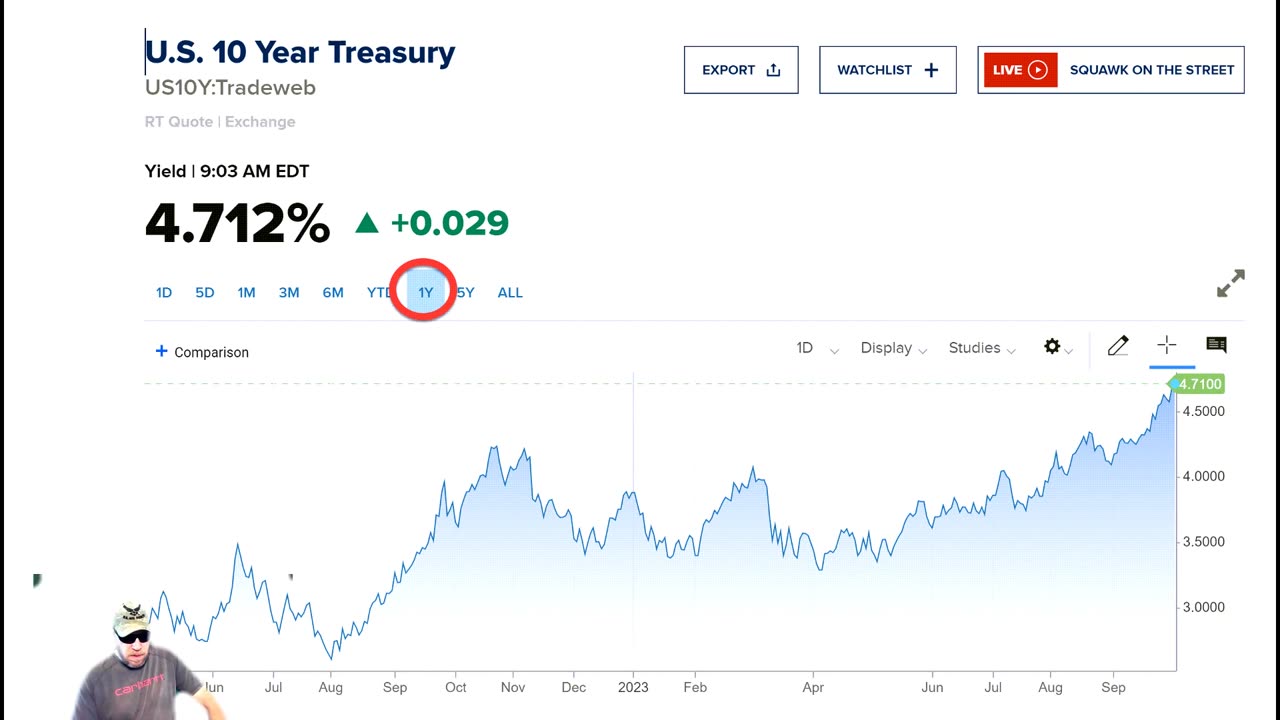Switch to the 5D time range
The width and height of the screenshot is (1280, 720).
(205, 292)
